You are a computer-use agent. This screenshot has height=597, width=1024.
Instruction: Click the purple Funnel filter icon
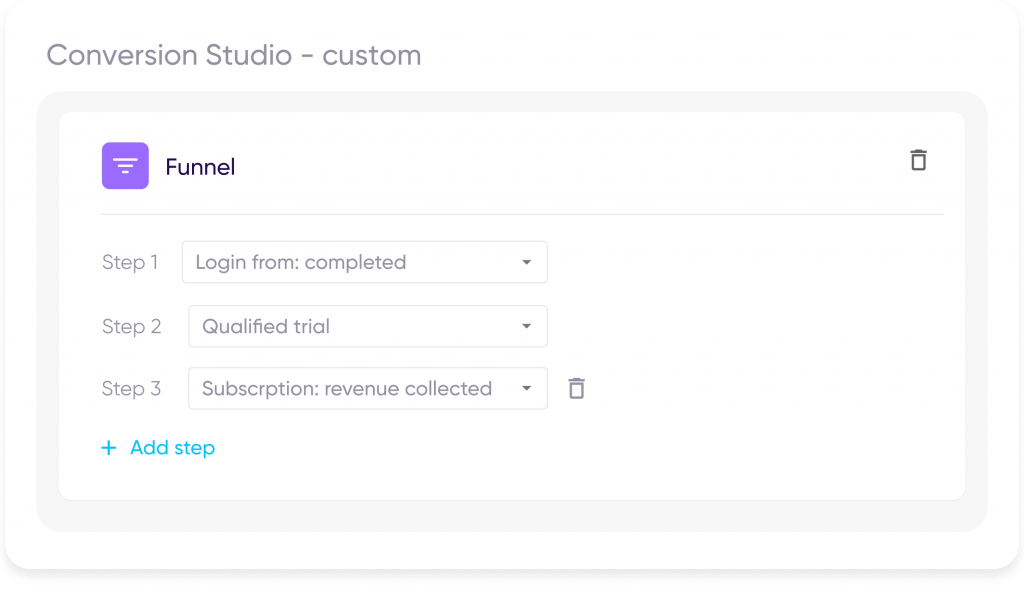tap(125, 166)
